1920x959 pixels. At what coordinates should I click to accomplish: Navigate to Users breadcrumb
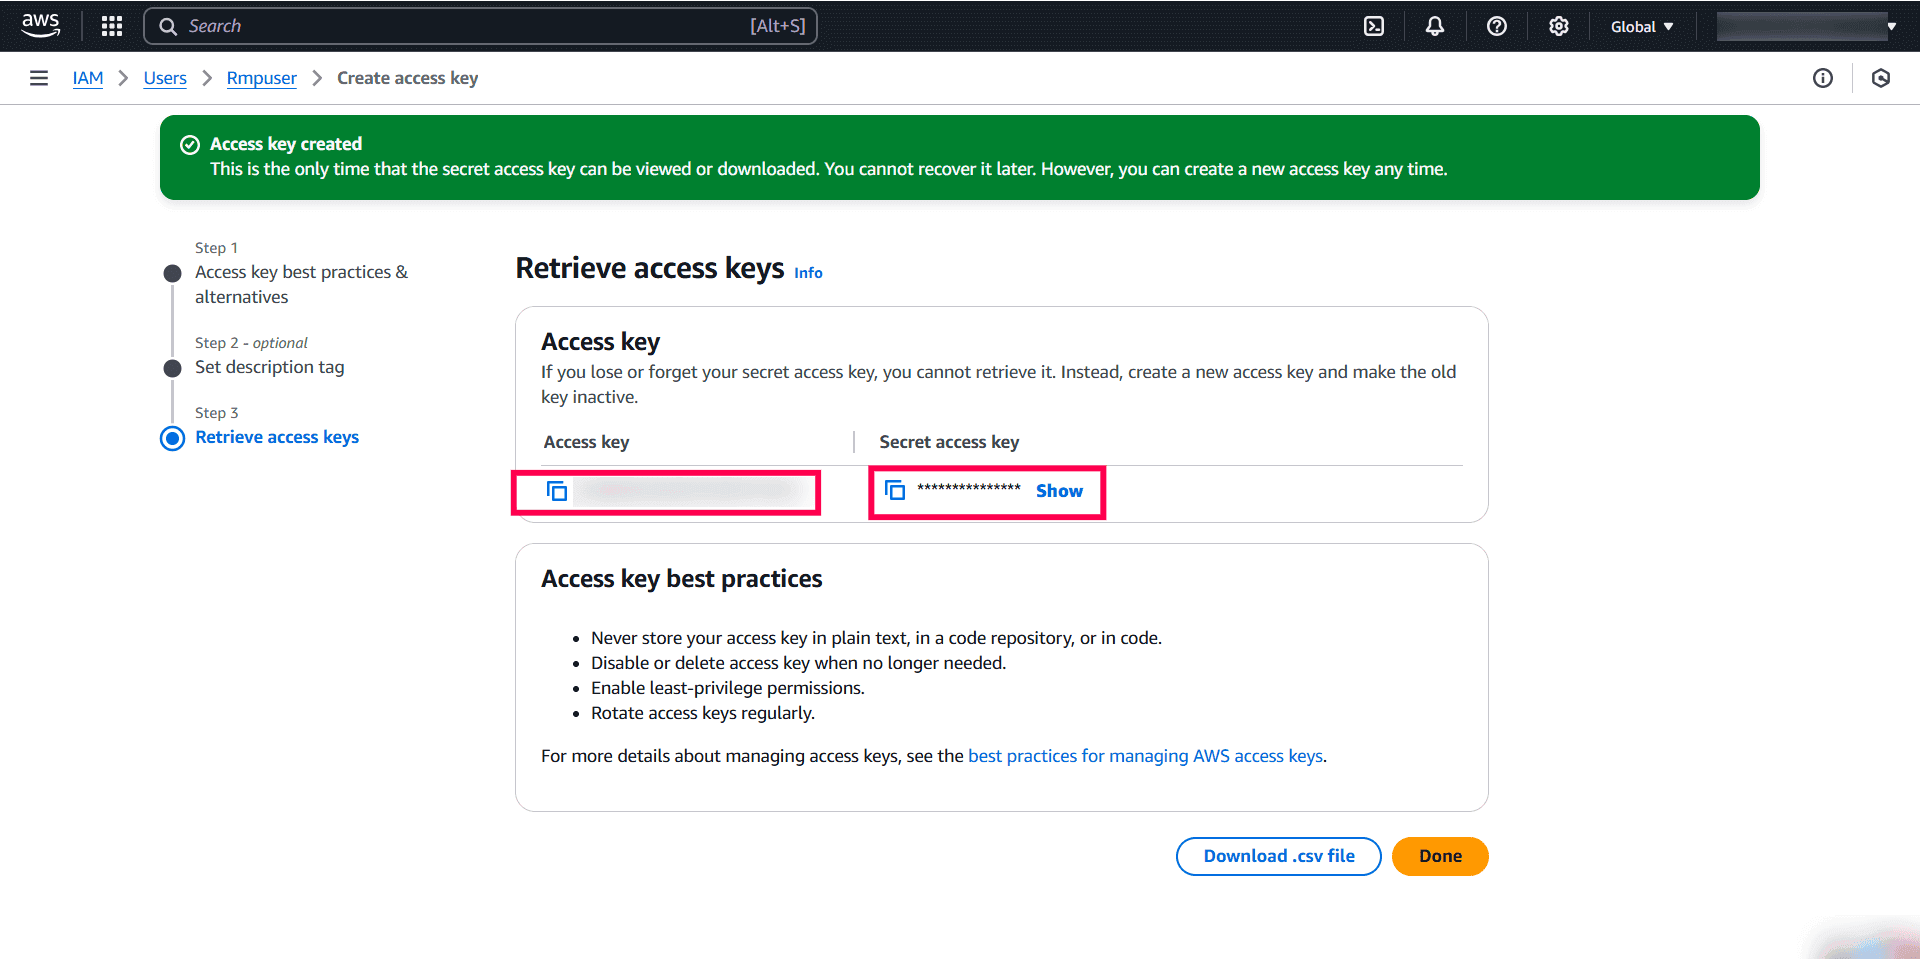pos(165,78)
